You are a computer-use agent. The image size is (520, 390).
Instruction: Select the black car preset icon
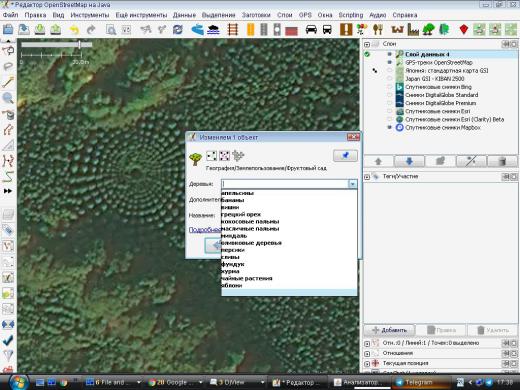(311, 29)
